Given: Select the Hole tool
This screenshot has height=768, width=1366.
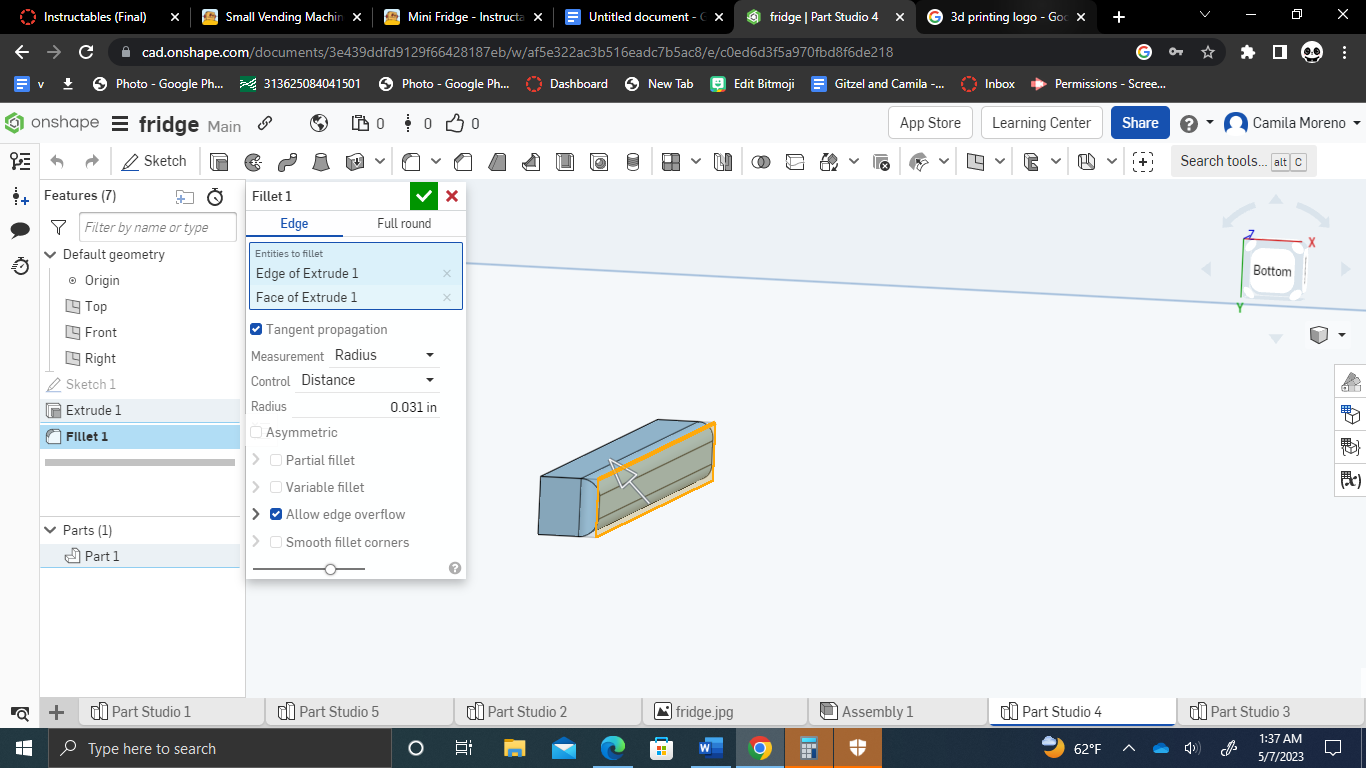Looking at the screenshot, I should (597, 161).
